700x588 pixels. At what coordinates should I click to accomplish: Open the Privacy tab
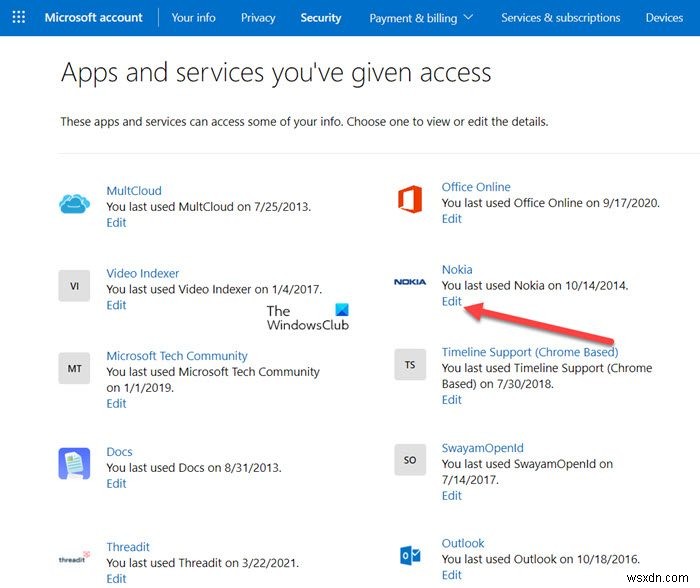coord(258,18)
